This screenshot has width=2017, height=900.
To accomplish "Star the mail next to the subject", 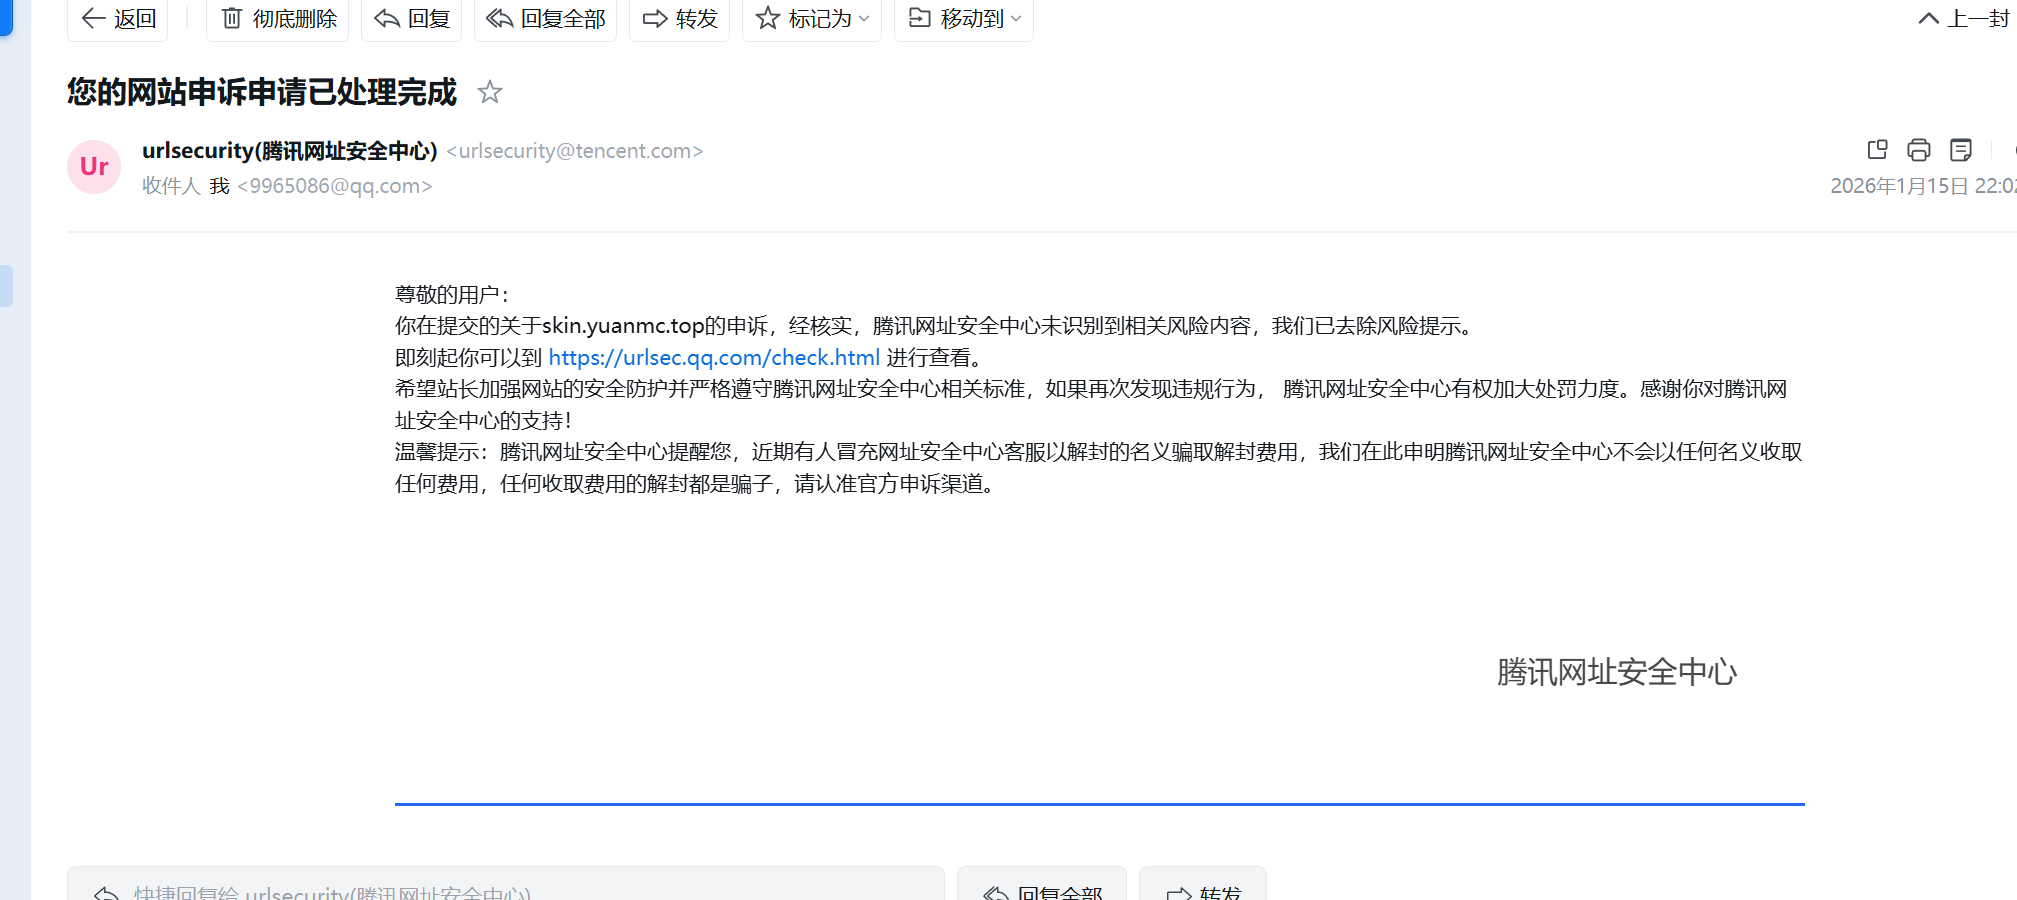I will click(490, 92).
